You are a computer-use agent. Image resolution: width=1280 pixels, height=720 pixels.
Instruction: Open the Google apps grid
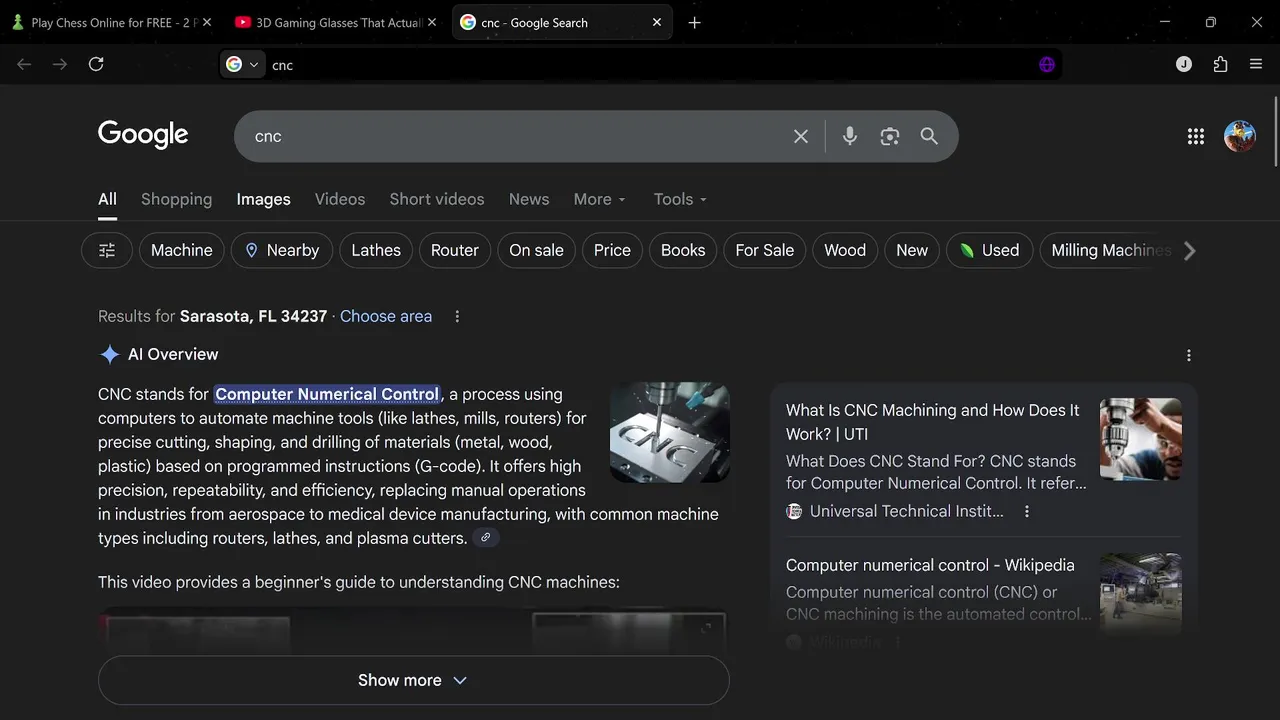coord(1196,136)
